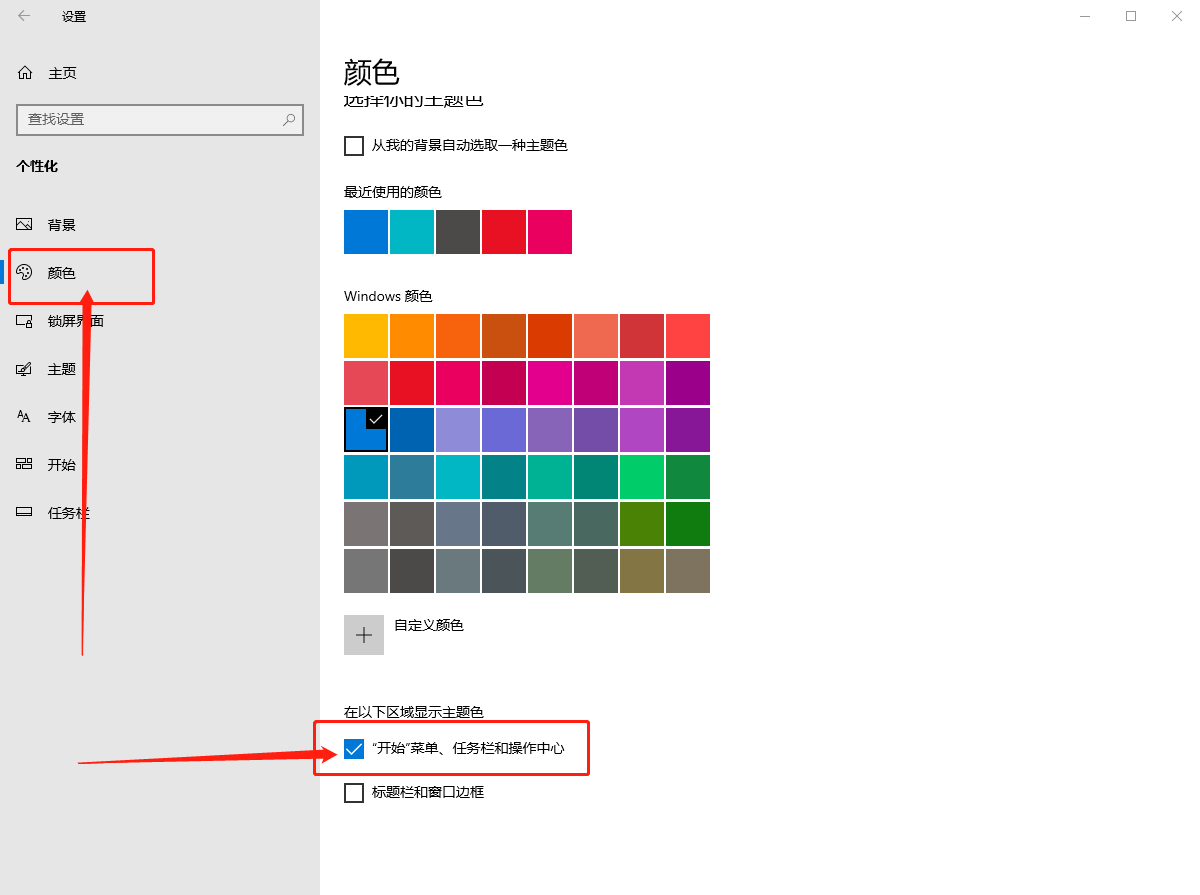Click the 个性化 section heading
This screenshot has width=1200, height=895.
coord(37,166)
